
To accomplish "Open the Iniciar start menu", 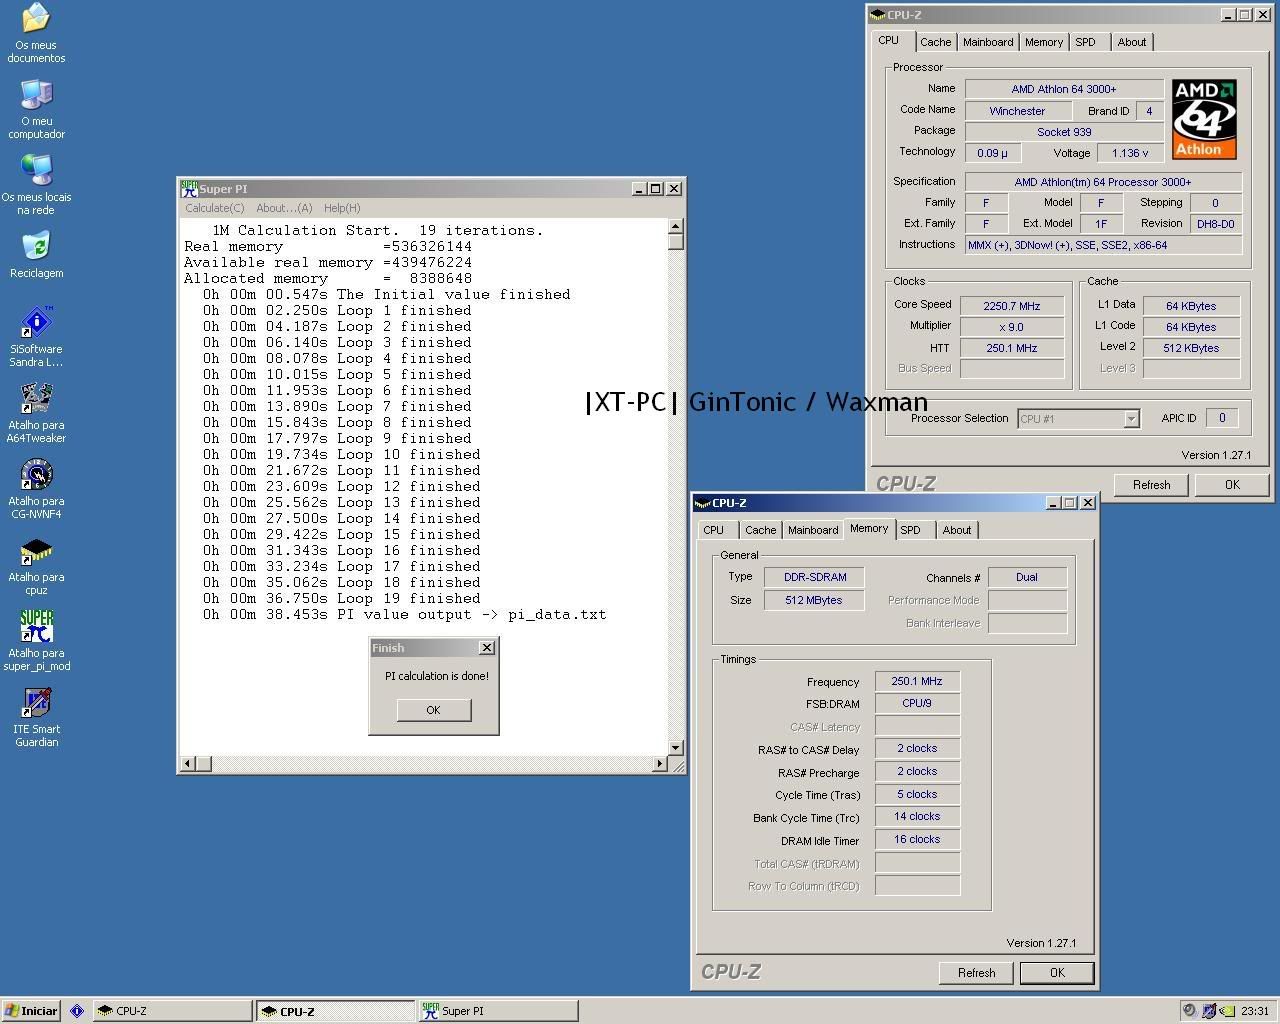I will tap(32, 1011).
